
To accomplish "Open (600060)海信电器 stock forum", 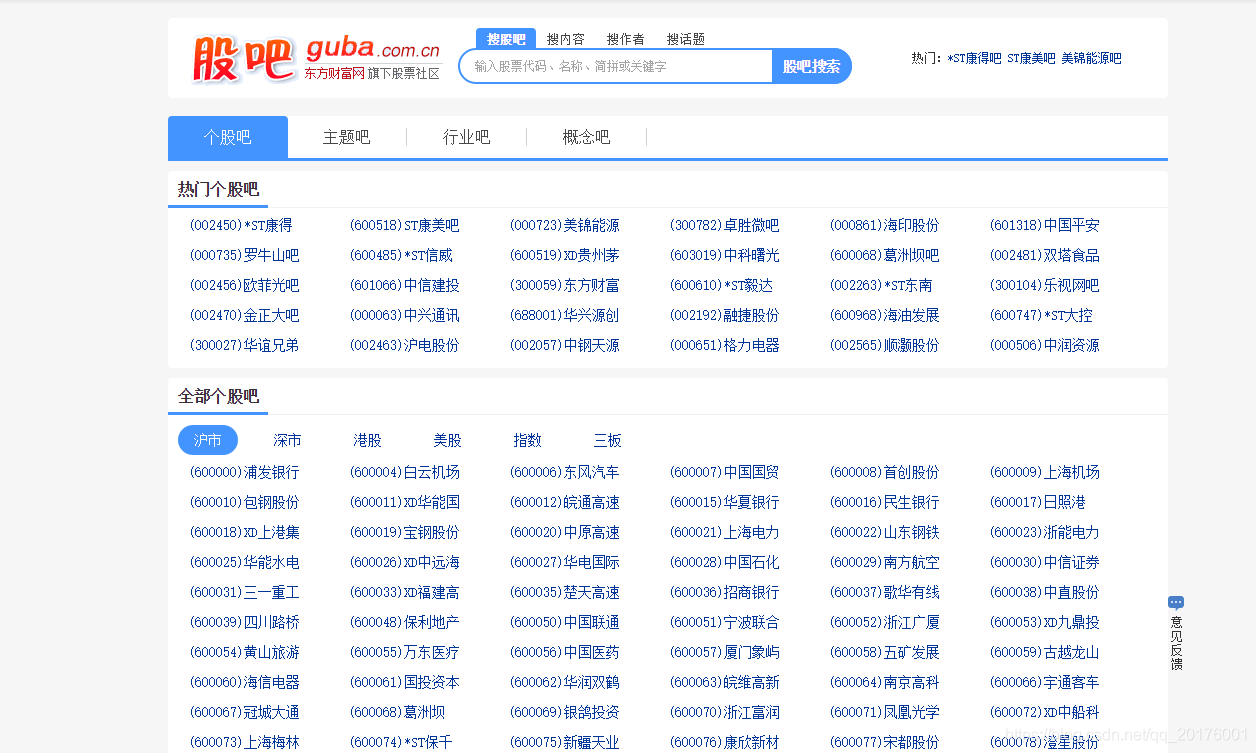I will (x=244, y=682).
